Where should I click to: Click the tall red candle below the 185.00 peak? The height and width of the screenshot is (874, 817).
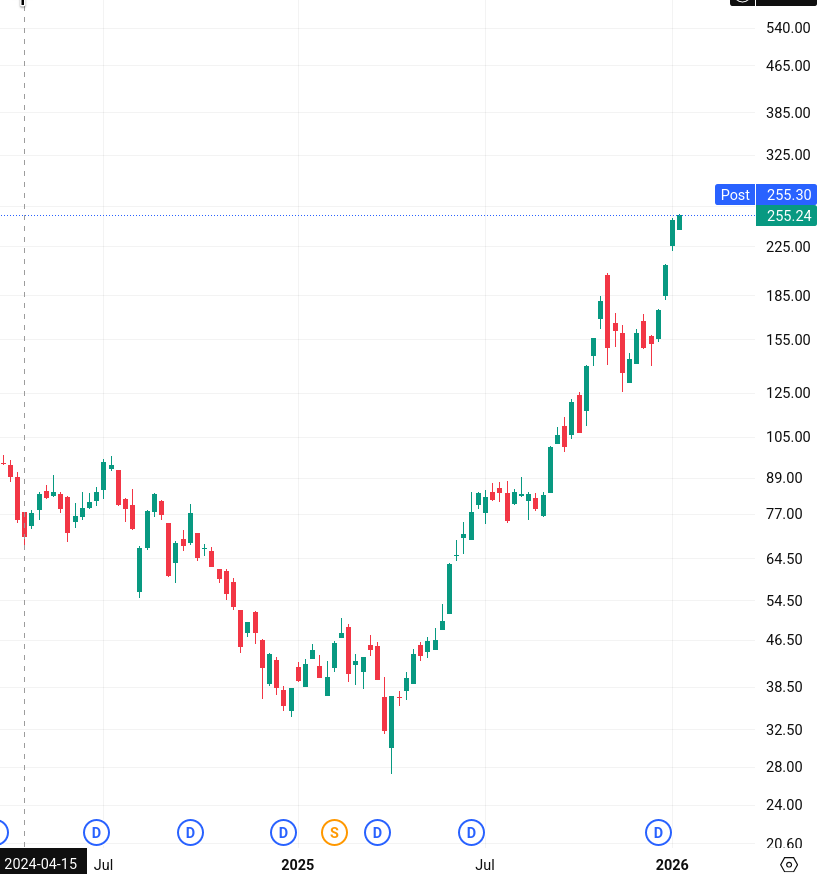[x=607, y=312]
